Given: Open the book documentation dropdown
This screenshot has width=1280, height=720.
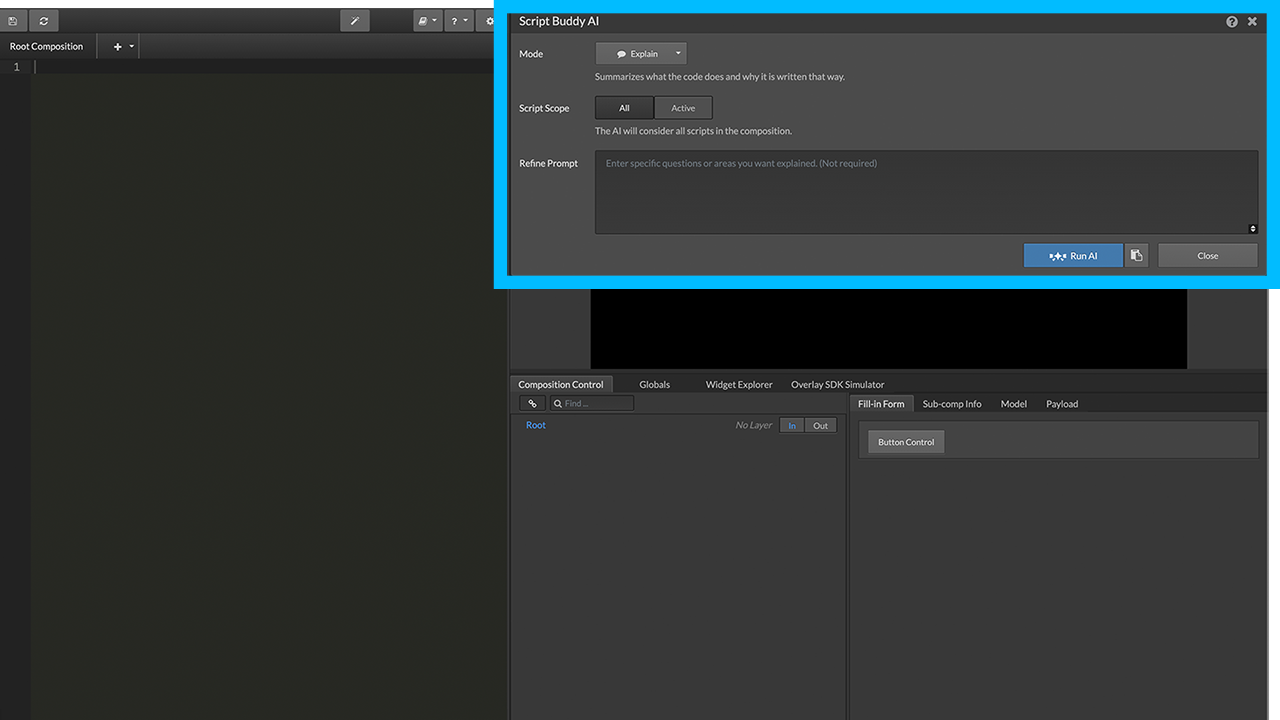Looking at the screenshot, I should pos(427,21).
